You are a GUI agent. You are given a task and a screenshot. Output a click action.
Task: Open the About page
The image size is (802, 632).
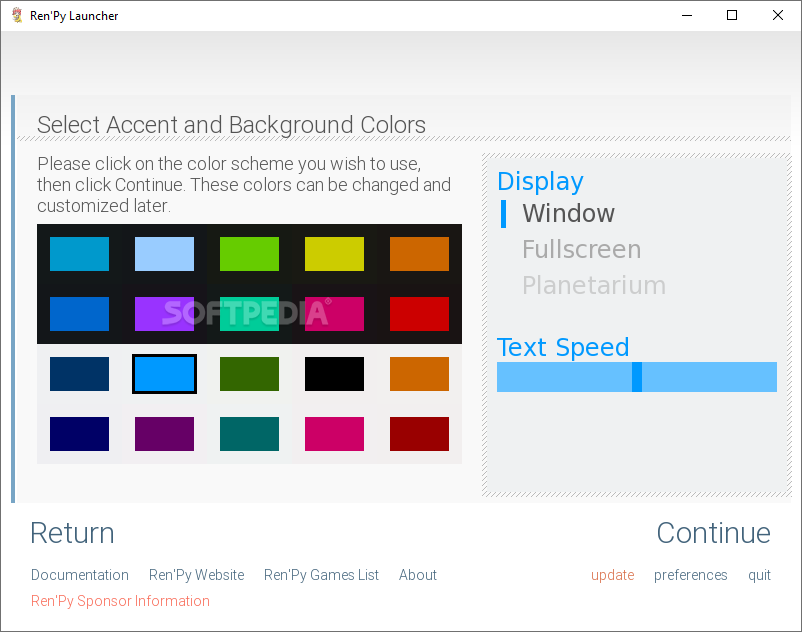point(418,575)
